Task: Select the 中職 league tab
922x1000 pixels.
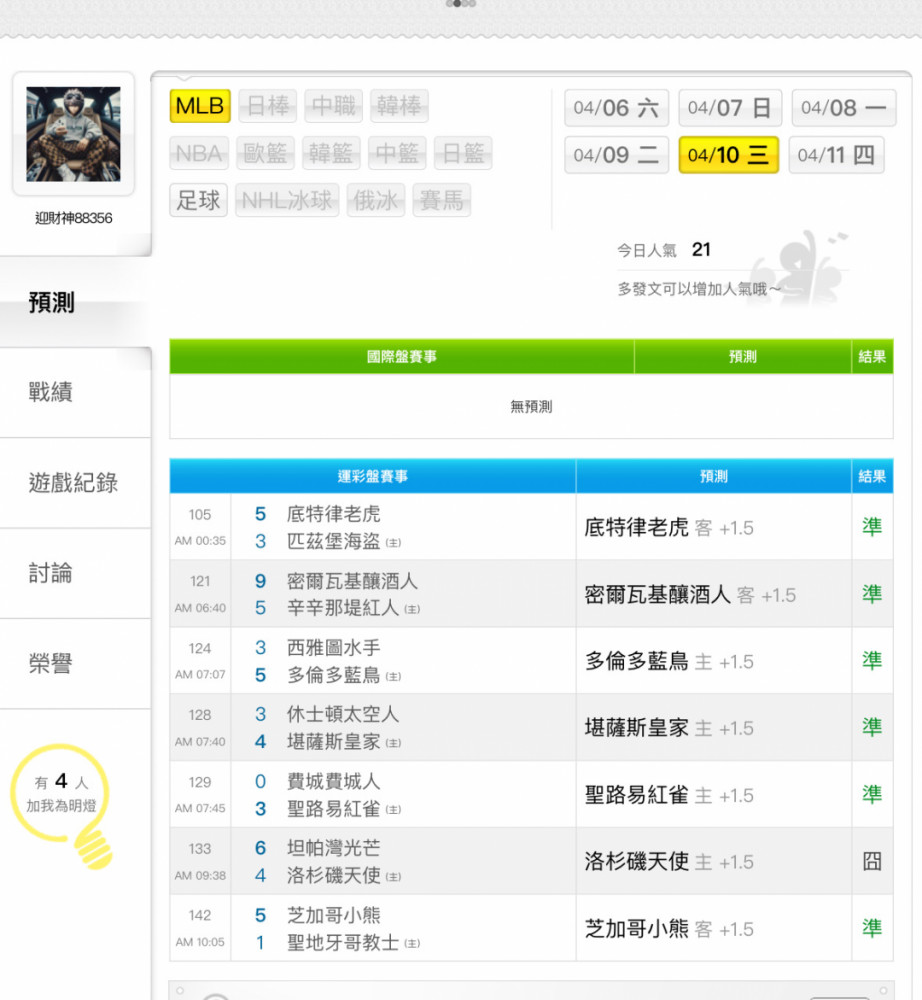Action: (x=333, y=106)
